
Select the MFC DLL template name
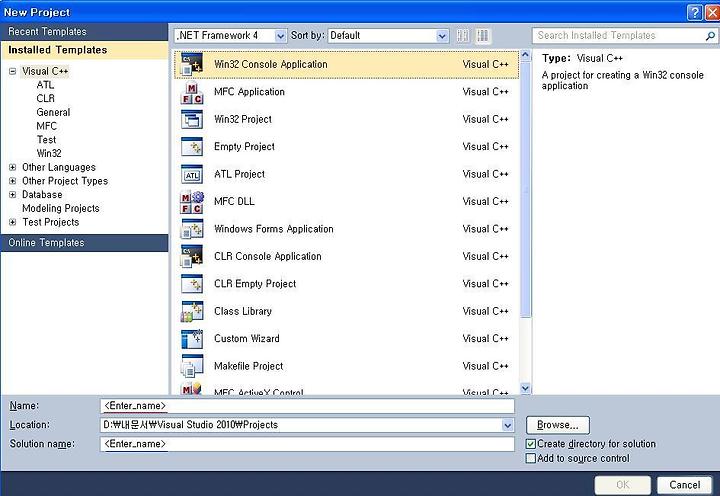tap(234, 202)
